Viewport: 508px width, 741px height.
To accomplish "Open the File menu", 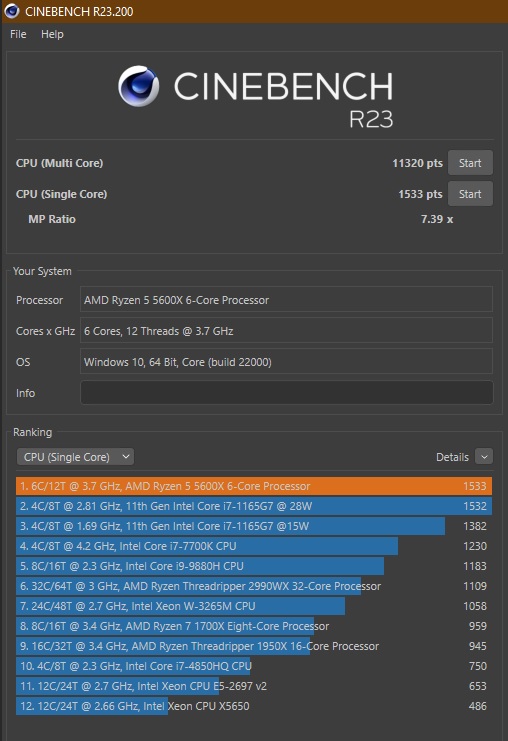I will (18, 34).
